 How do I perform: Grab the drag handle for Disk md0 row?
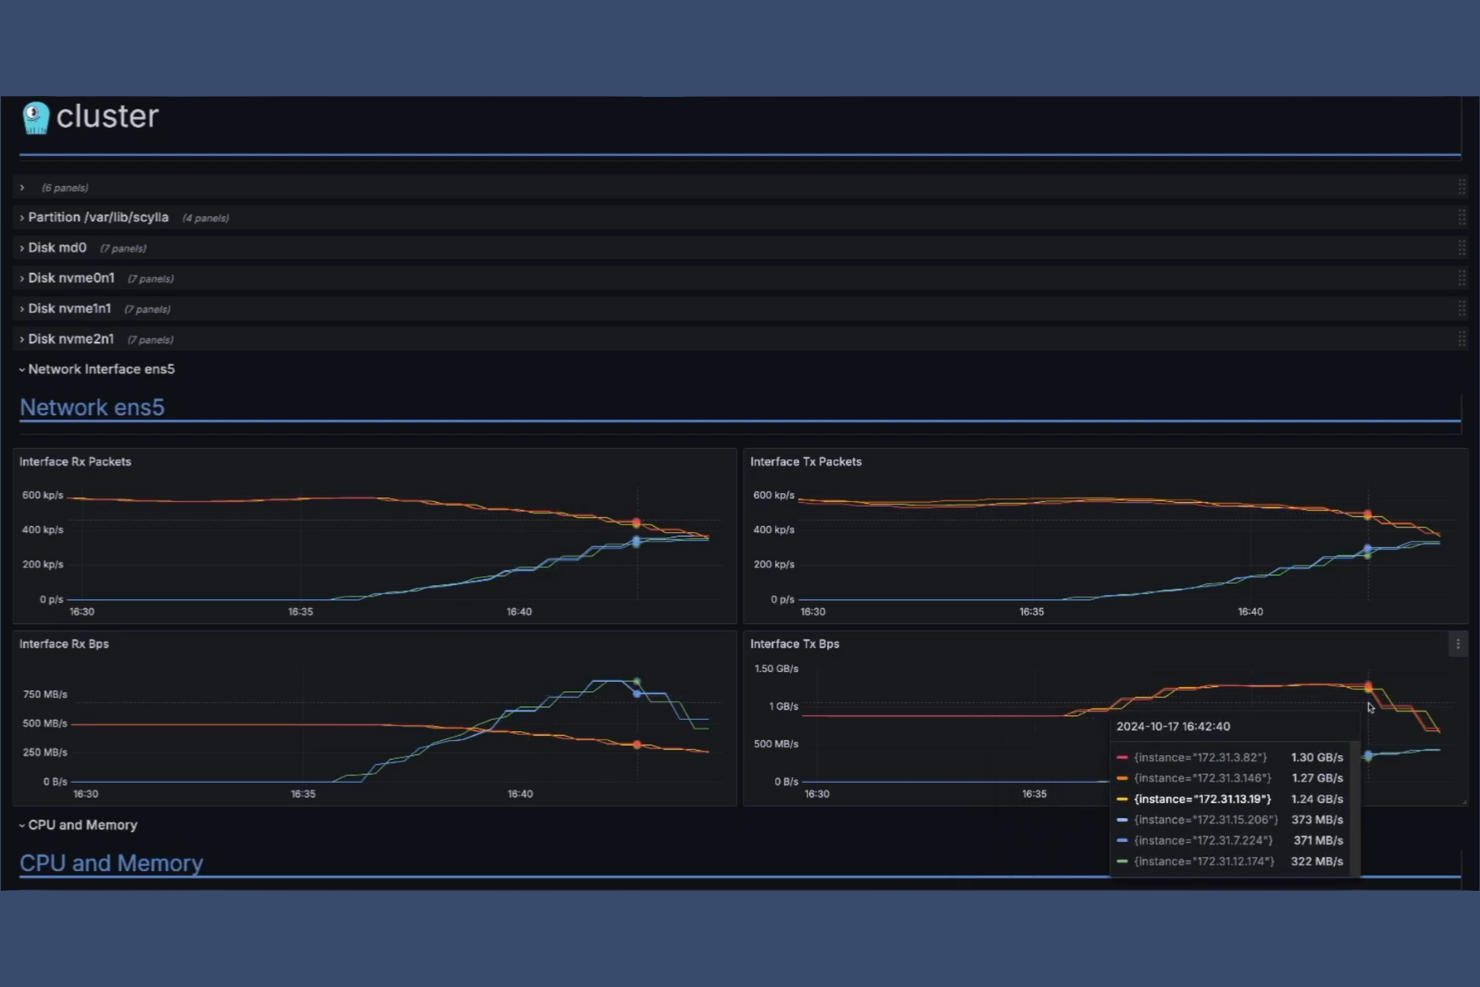pyautogui.click(x=1463, y=246)
